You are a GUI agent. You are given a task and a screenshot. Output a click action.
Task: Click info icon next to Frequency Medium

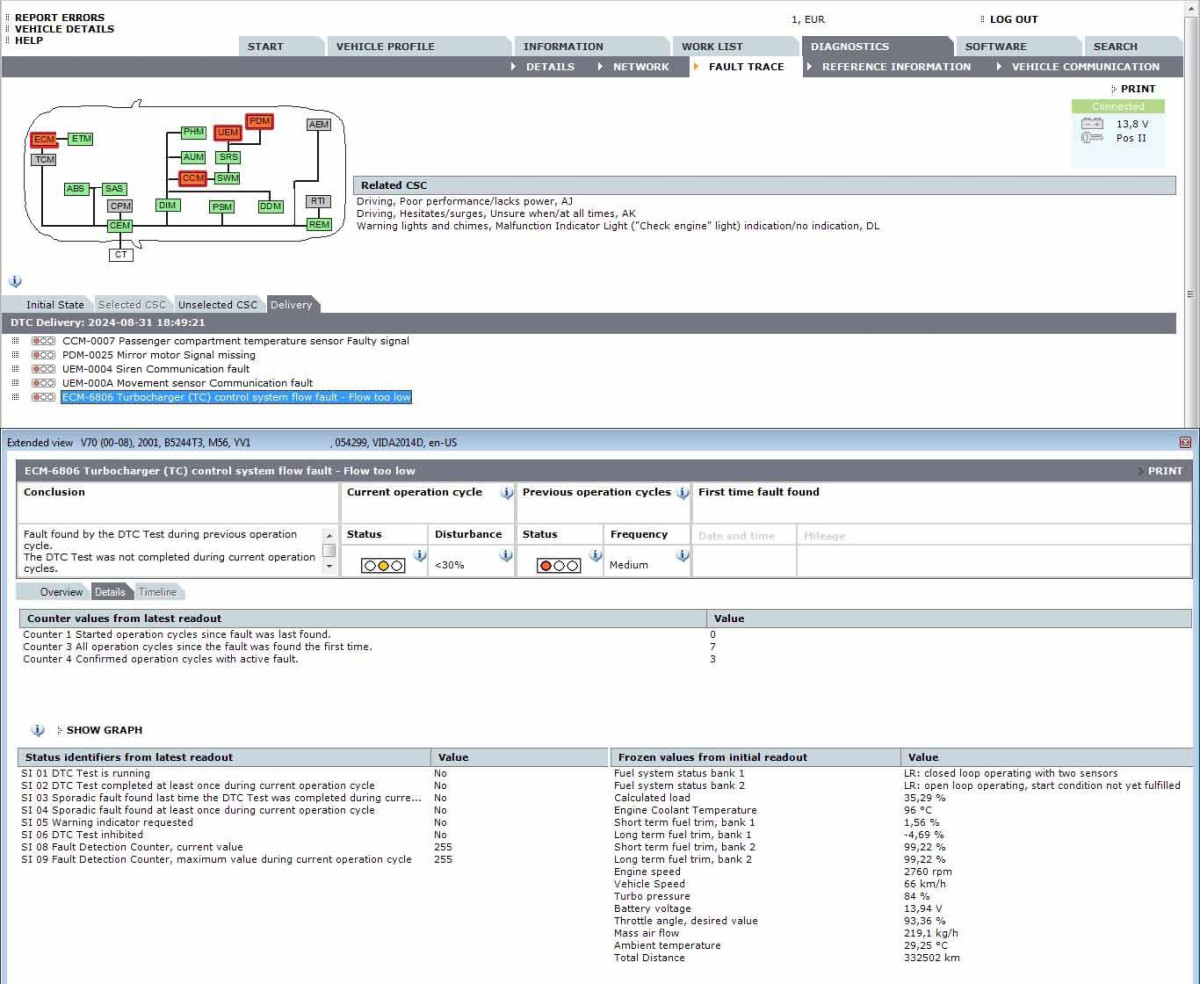pyautogui.click(x=682, y=556)
